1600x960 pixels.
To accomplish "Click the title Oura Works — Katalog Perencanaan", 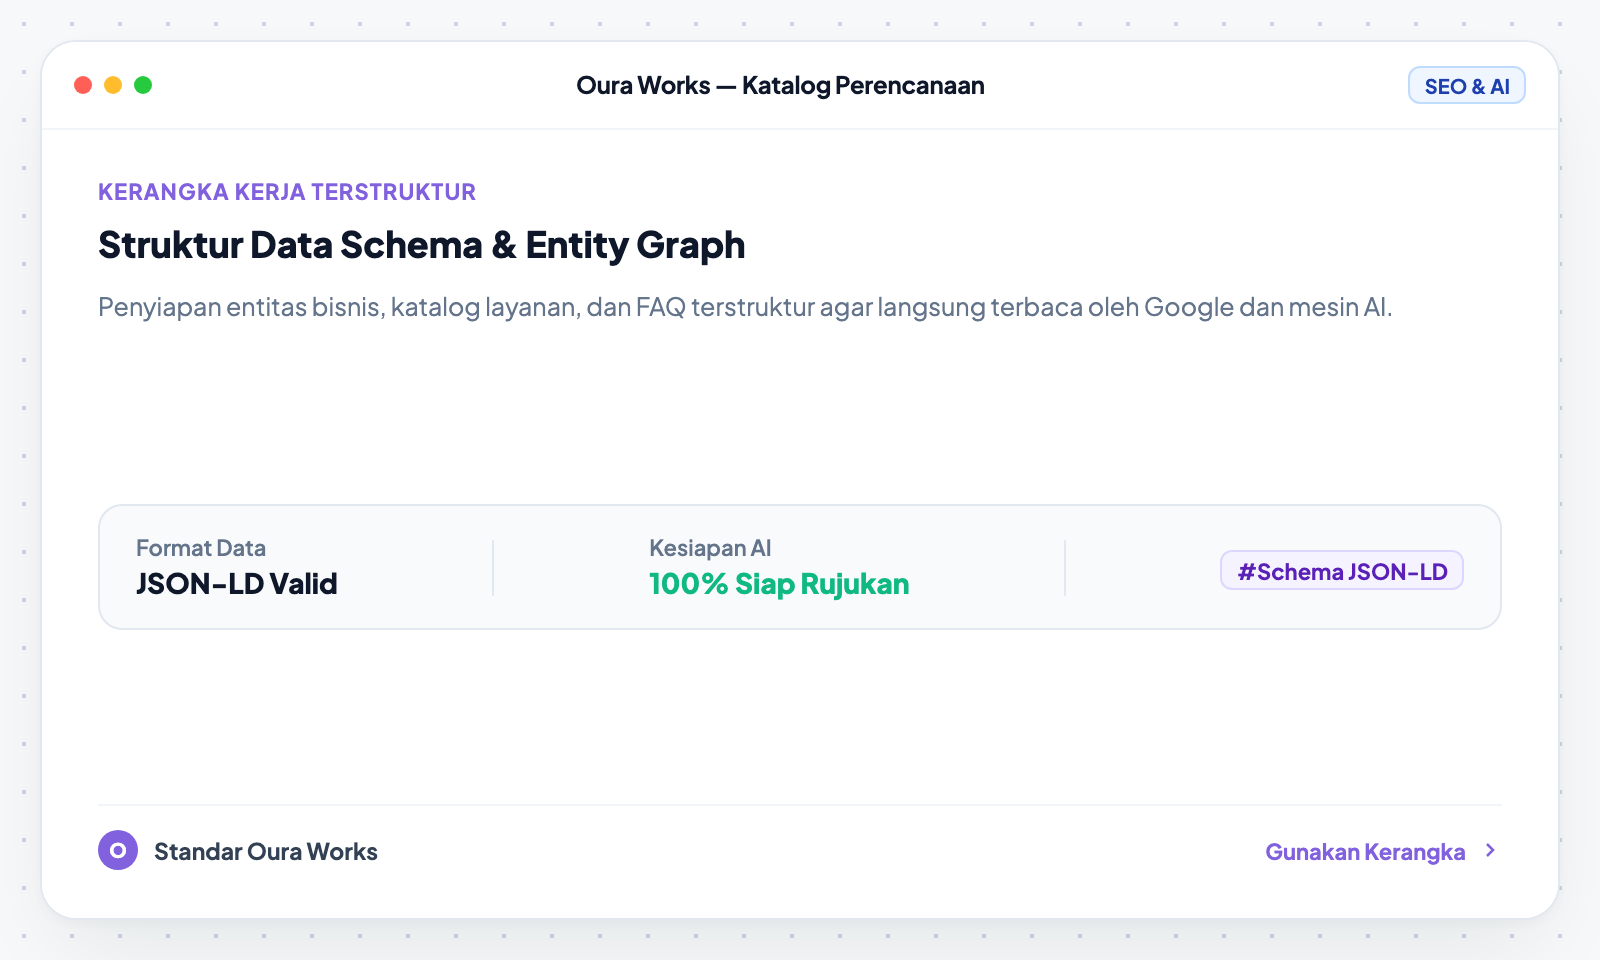I will [x=780, y=86].
